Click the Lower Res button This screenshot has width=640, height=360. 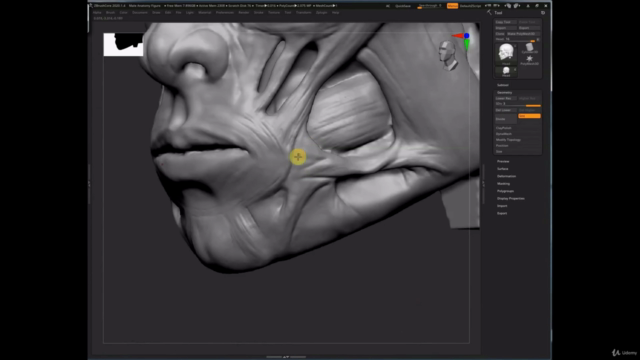[x=506, y=98]
